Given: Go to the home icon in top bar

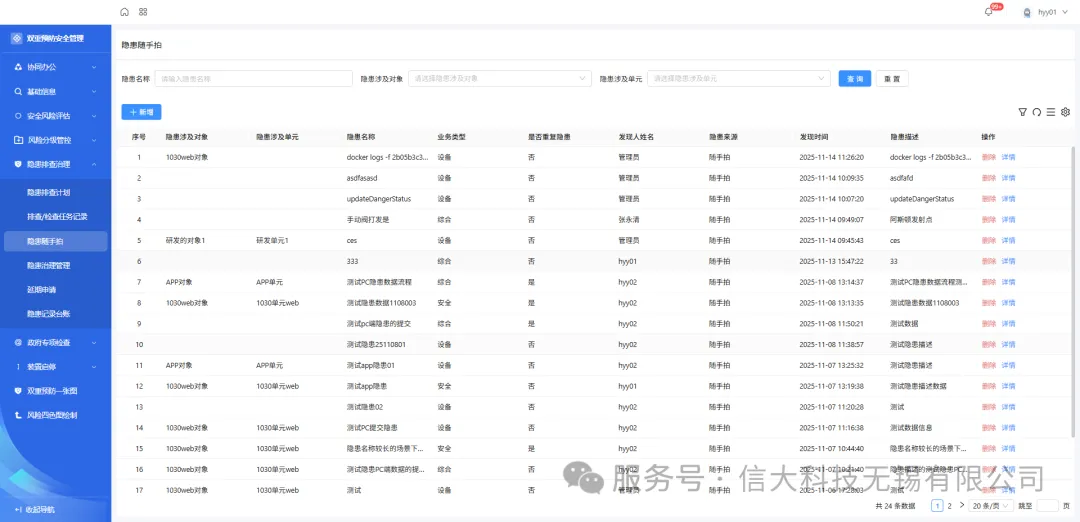Looking at the screenshot, I should (x=124, y=12).
